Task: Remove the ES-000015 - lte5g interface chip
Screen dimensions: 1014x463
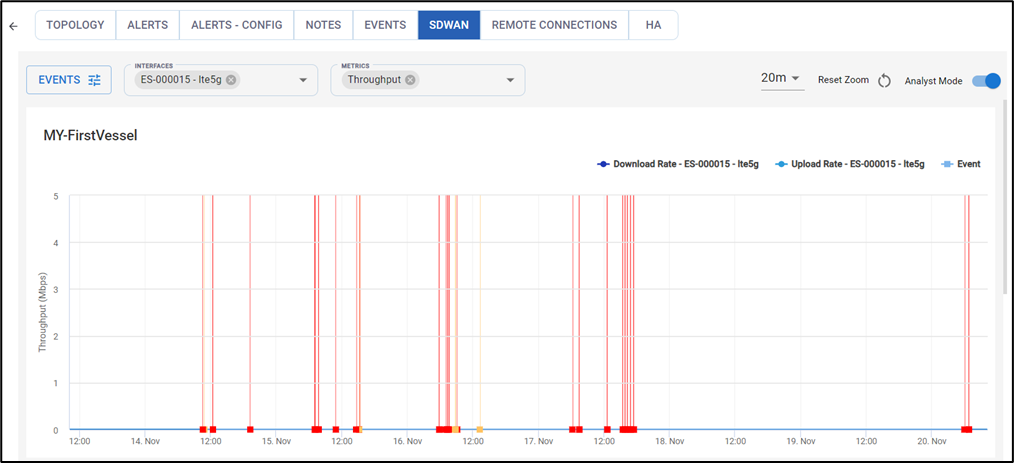Action: click(231, 80)
